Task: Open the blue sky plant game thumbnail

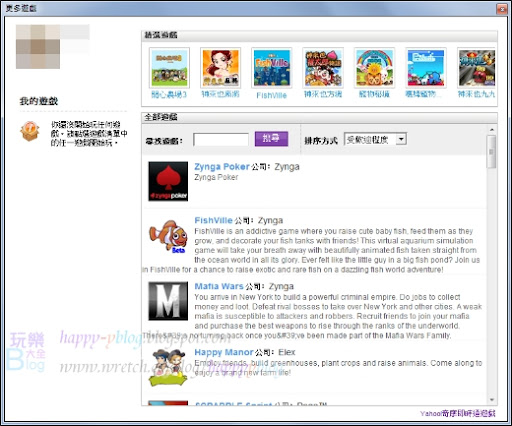Action: 426,68
